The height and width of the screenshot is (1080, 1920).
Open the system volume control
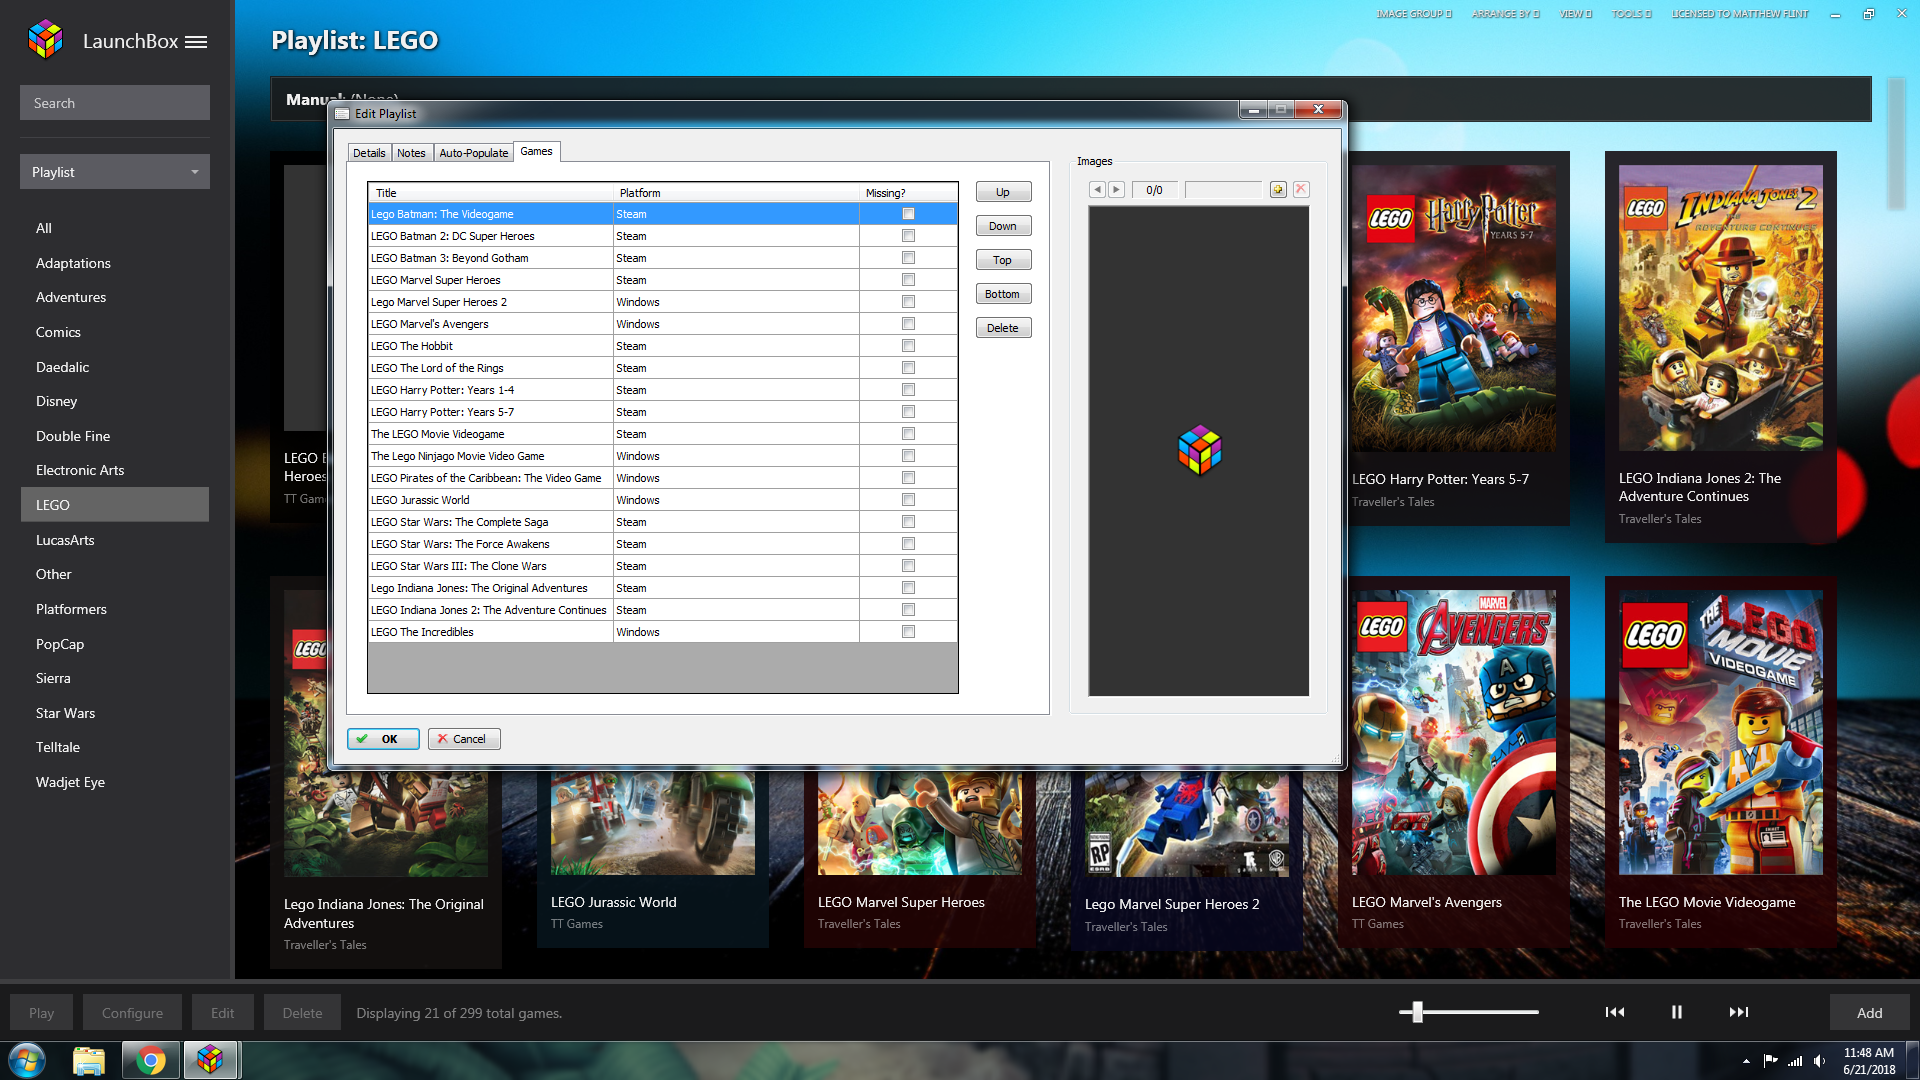pyautogui.click(x=1819, y=1061)
